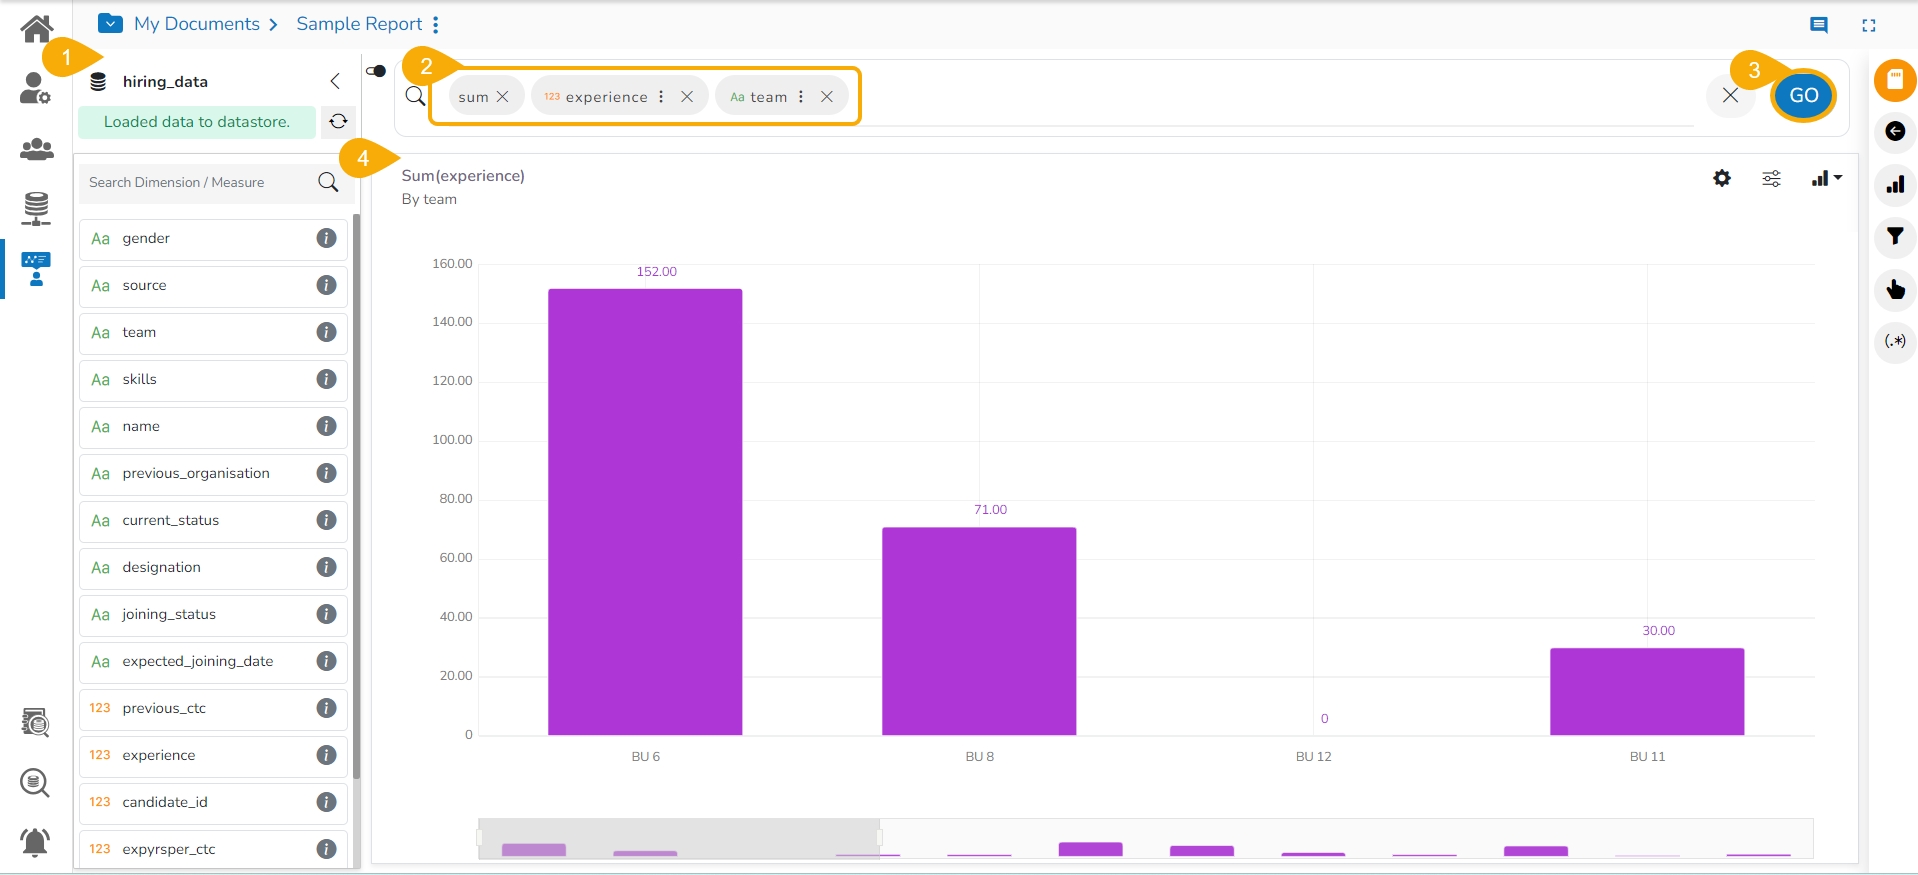Open chart properties sliders icon
The image size is (1918, 875).
1771,178
